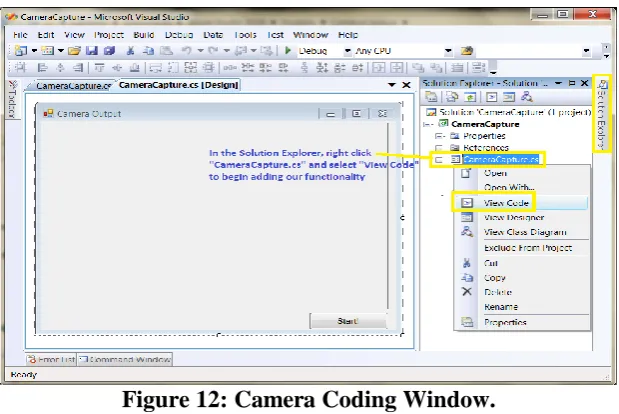Viewport: 619px width, 414px height.
Task: Close the active document with the X
Action: point(406,85)
